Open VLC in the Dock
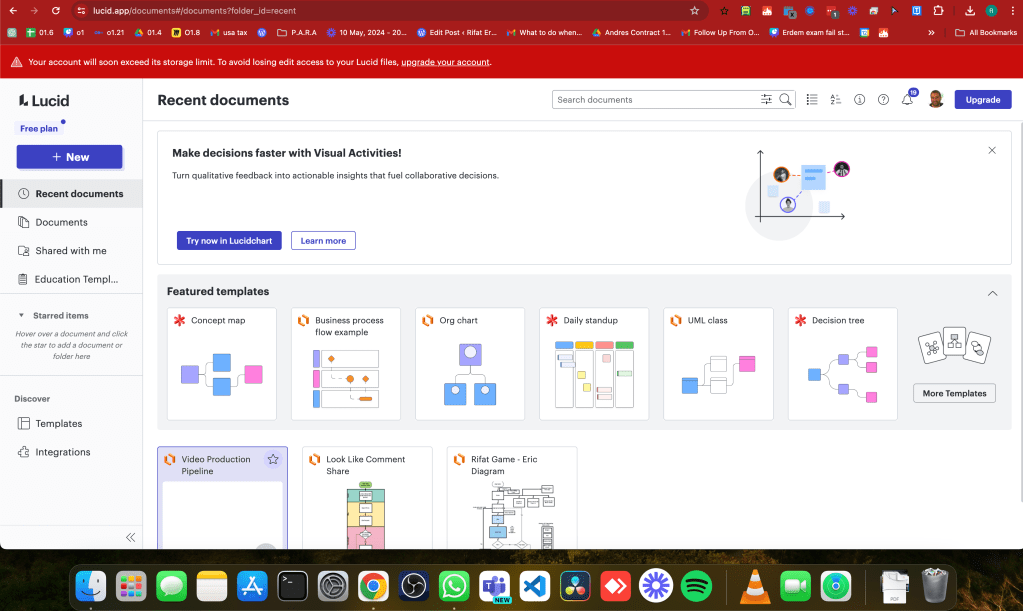The height and width of the screenshot is (611, 1023). tap(755, 586)
